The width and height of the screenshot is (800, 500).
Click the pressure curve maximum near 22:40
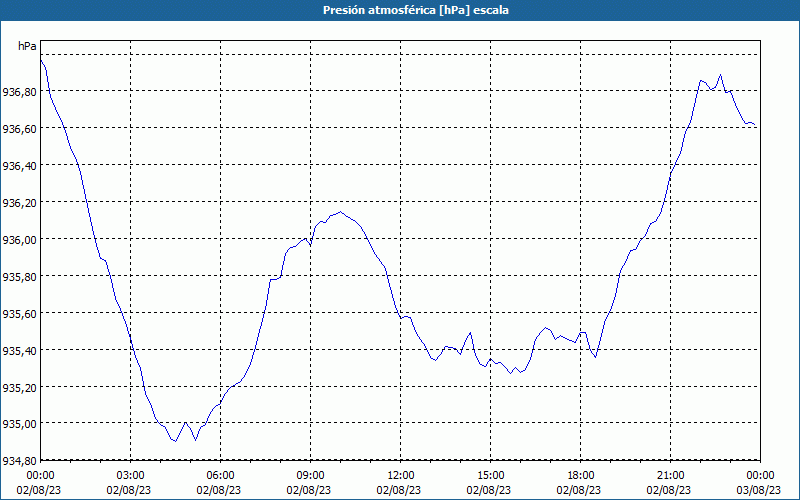pyautogui.click(x=720, y=75)
